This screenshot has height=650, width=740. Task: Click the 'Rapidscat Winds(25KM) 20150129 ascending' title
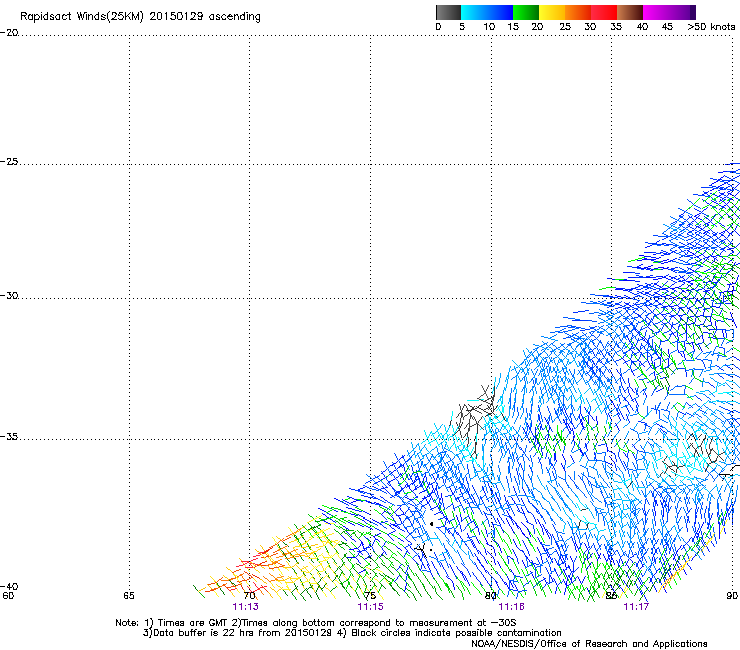[140, 17]
